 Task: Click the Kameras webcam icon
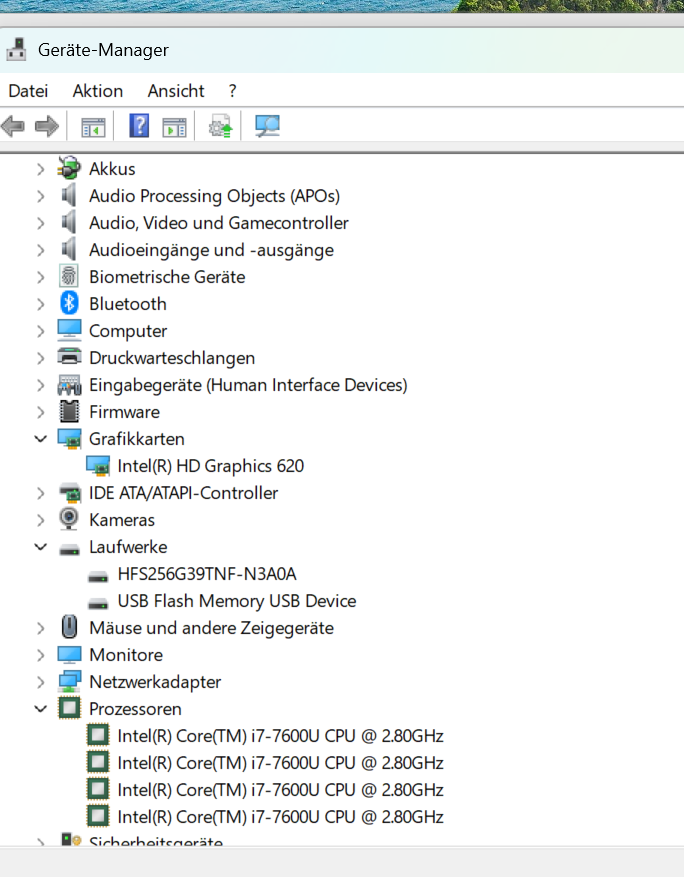(69, 519)
